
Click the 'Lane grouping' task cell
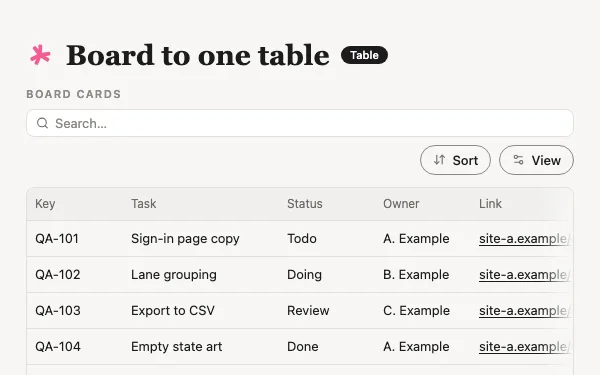[x=174, y=275]
